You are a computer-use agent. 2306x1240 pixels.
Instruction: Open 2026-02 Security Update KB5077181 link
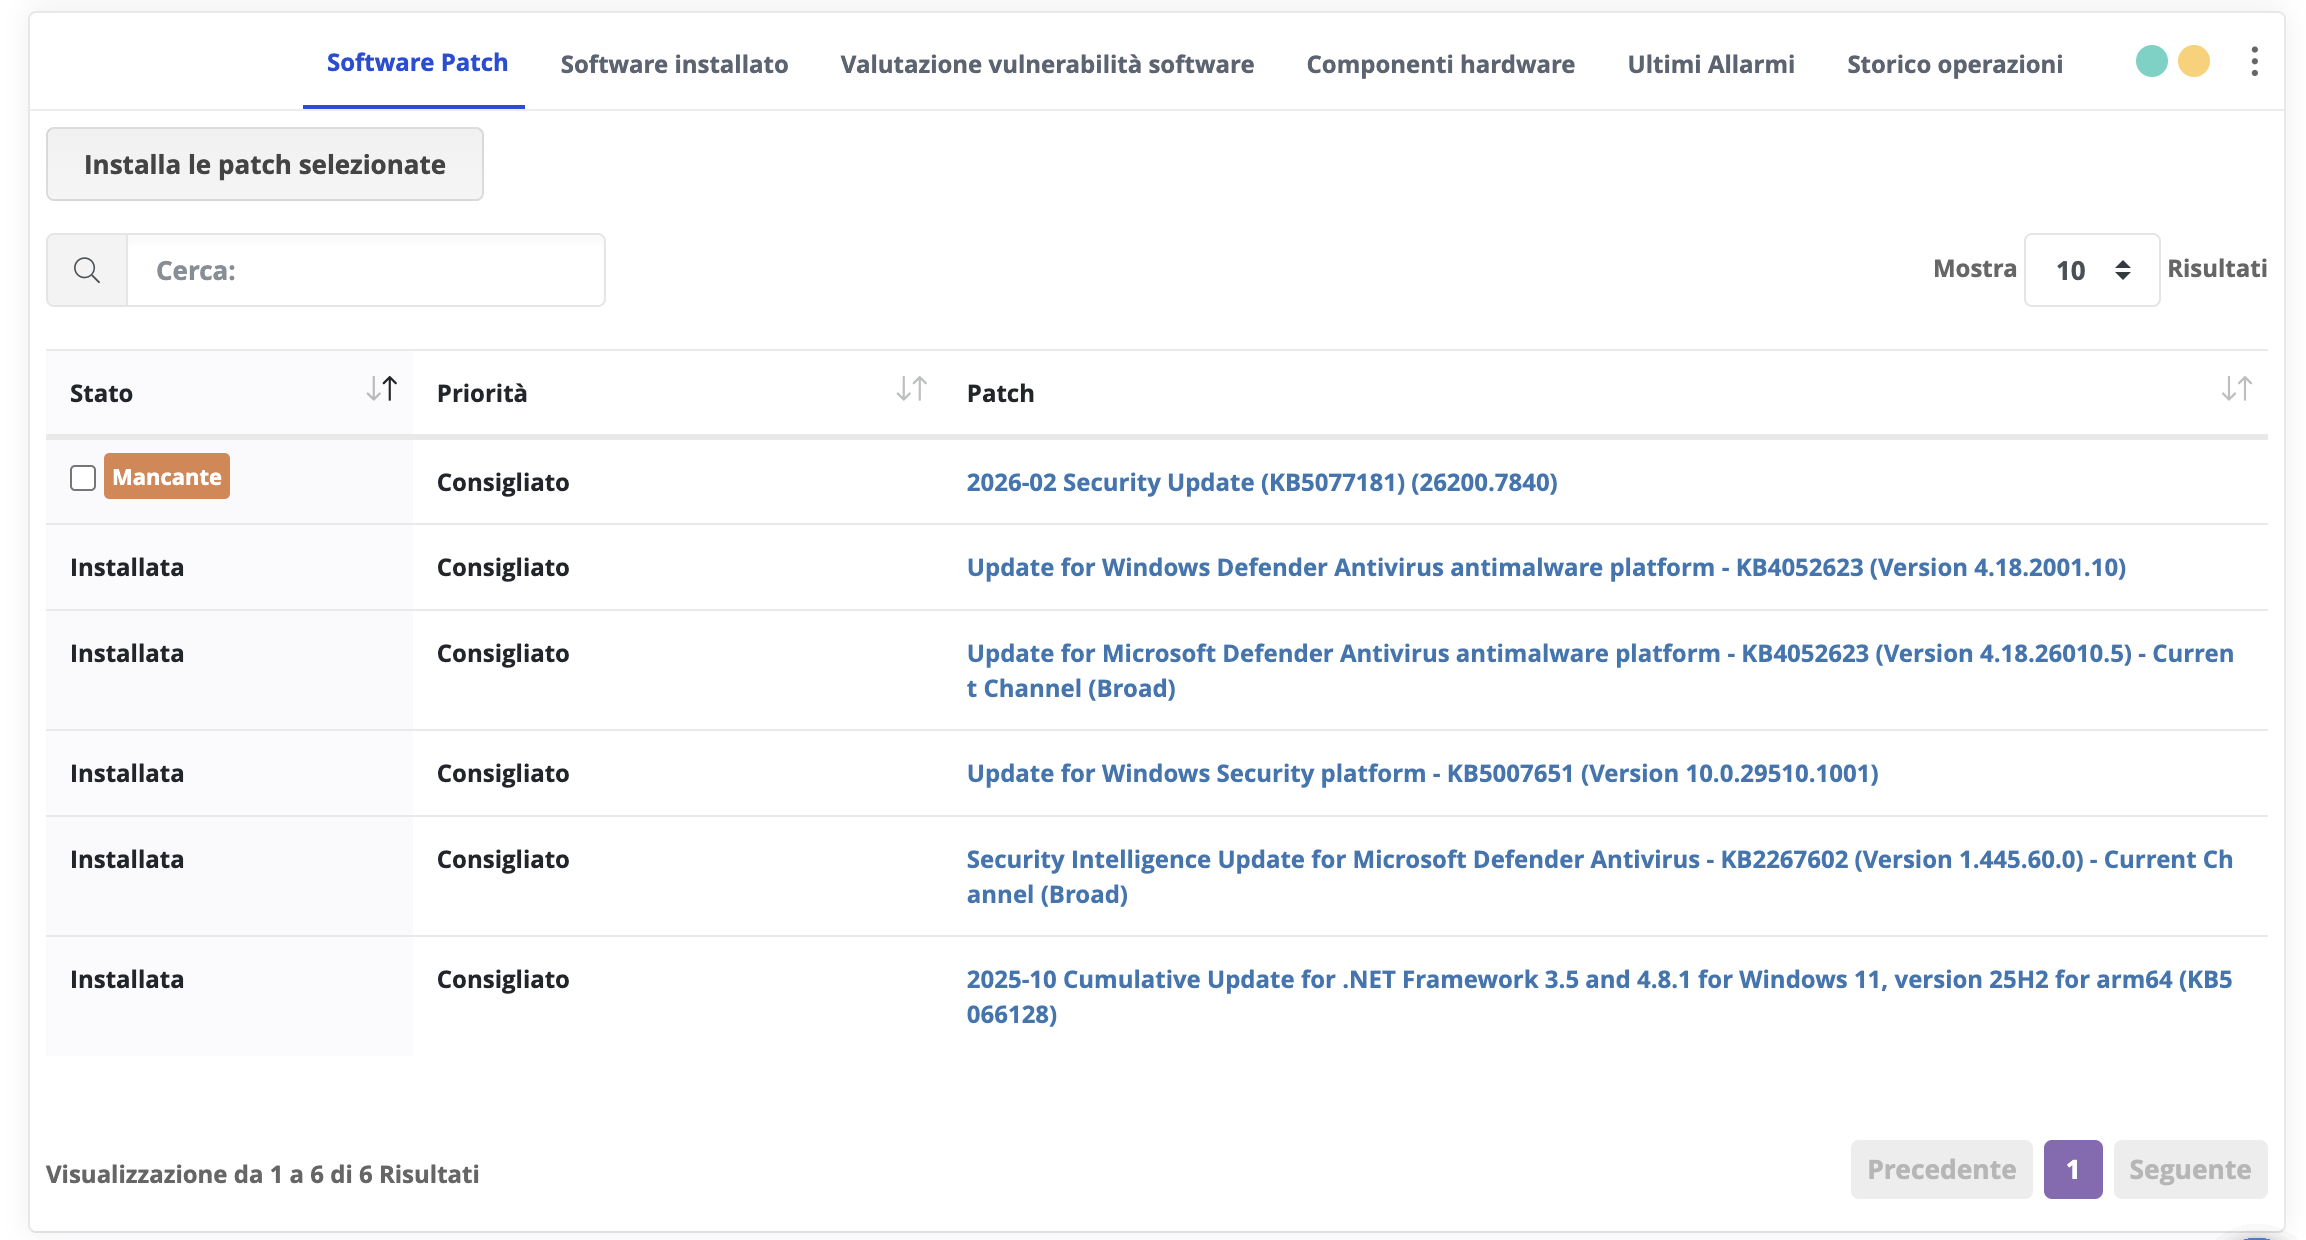pyautogui.click(x=1261, y=482)
